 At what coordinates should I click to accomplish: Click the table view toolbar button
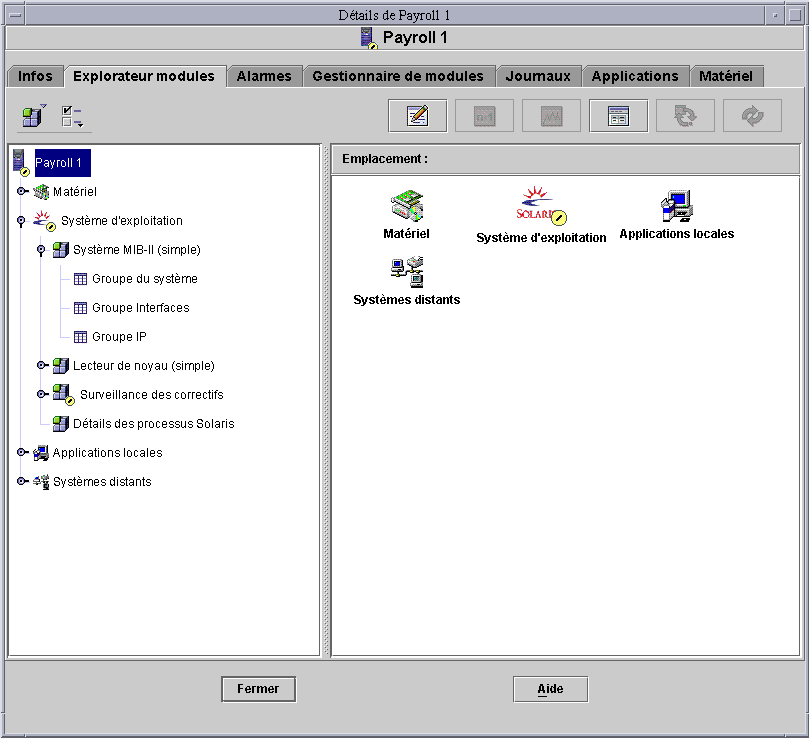coord(619,116)
